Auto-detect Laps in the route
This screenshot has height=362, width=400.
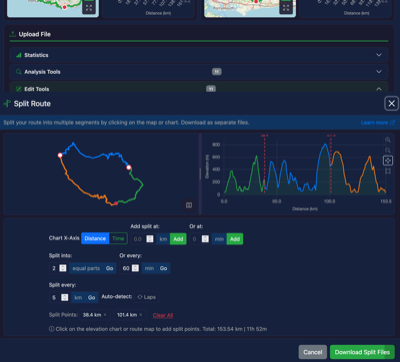coord(147,297)
